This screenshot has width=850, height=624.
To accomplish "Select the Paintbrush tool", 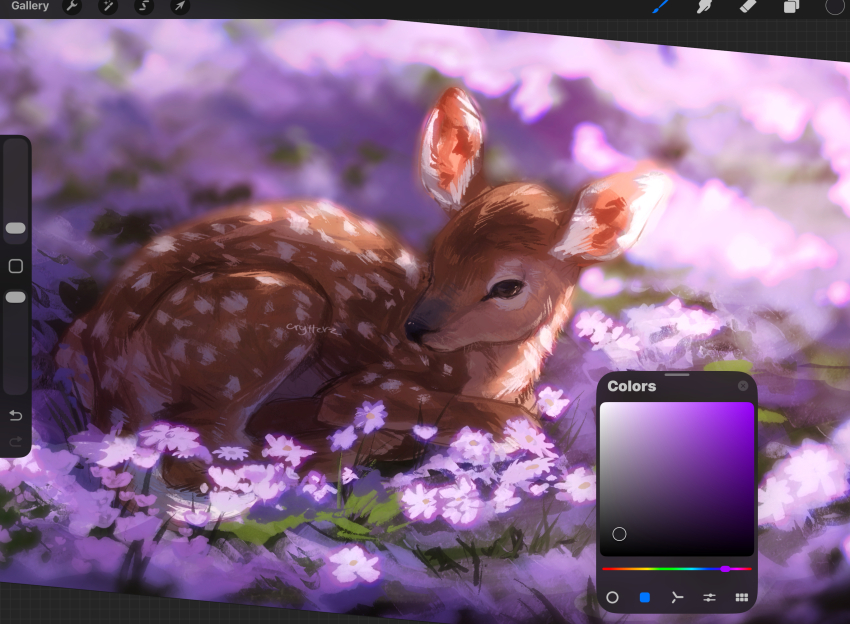I will point(659,8).
